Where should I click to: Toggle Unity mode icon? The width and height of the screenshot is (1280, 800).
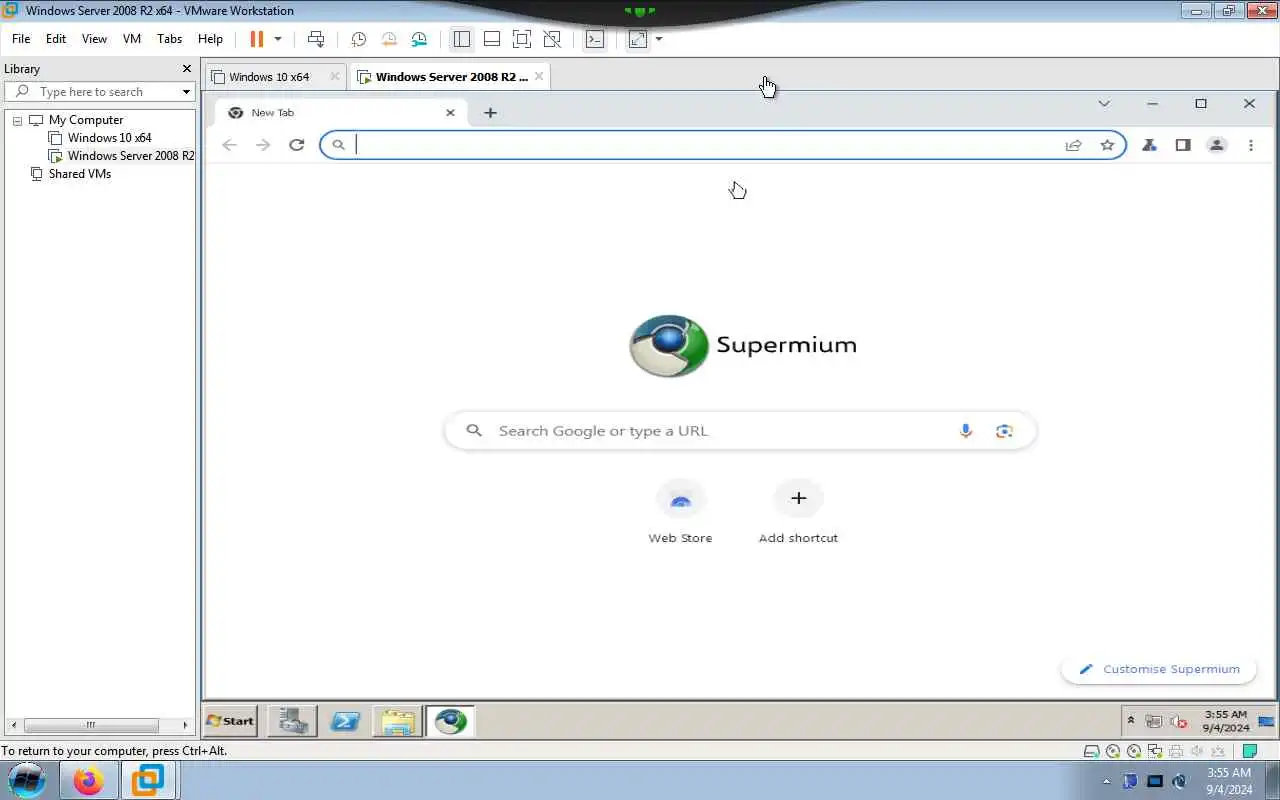[552, 39]
